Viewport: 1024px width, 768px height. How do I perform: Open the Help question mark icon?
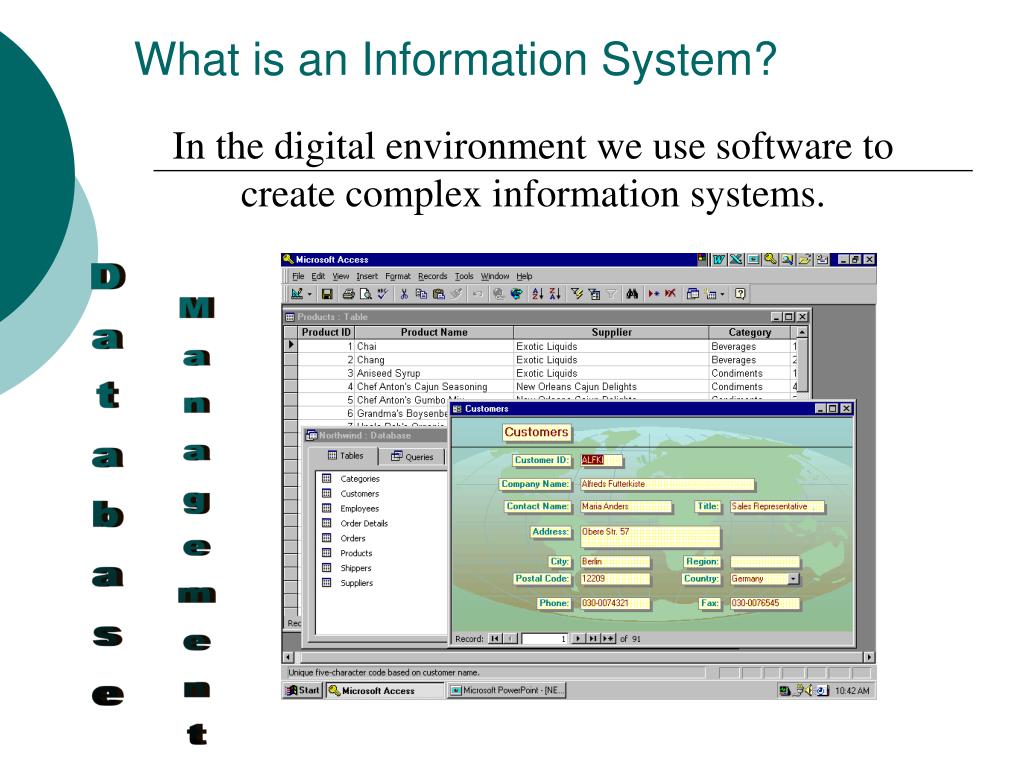click(x=740, y=294)
